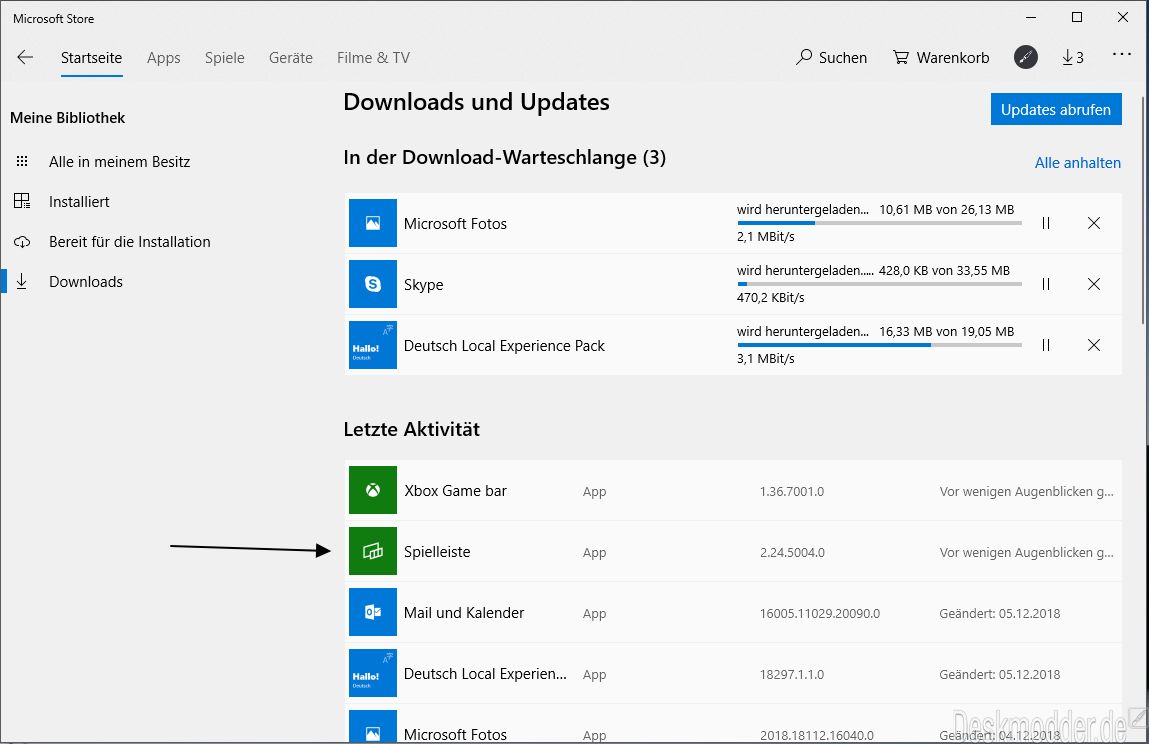Click the Mail und Kalender icon
The image size is (1149, 744).
(372, 612)
